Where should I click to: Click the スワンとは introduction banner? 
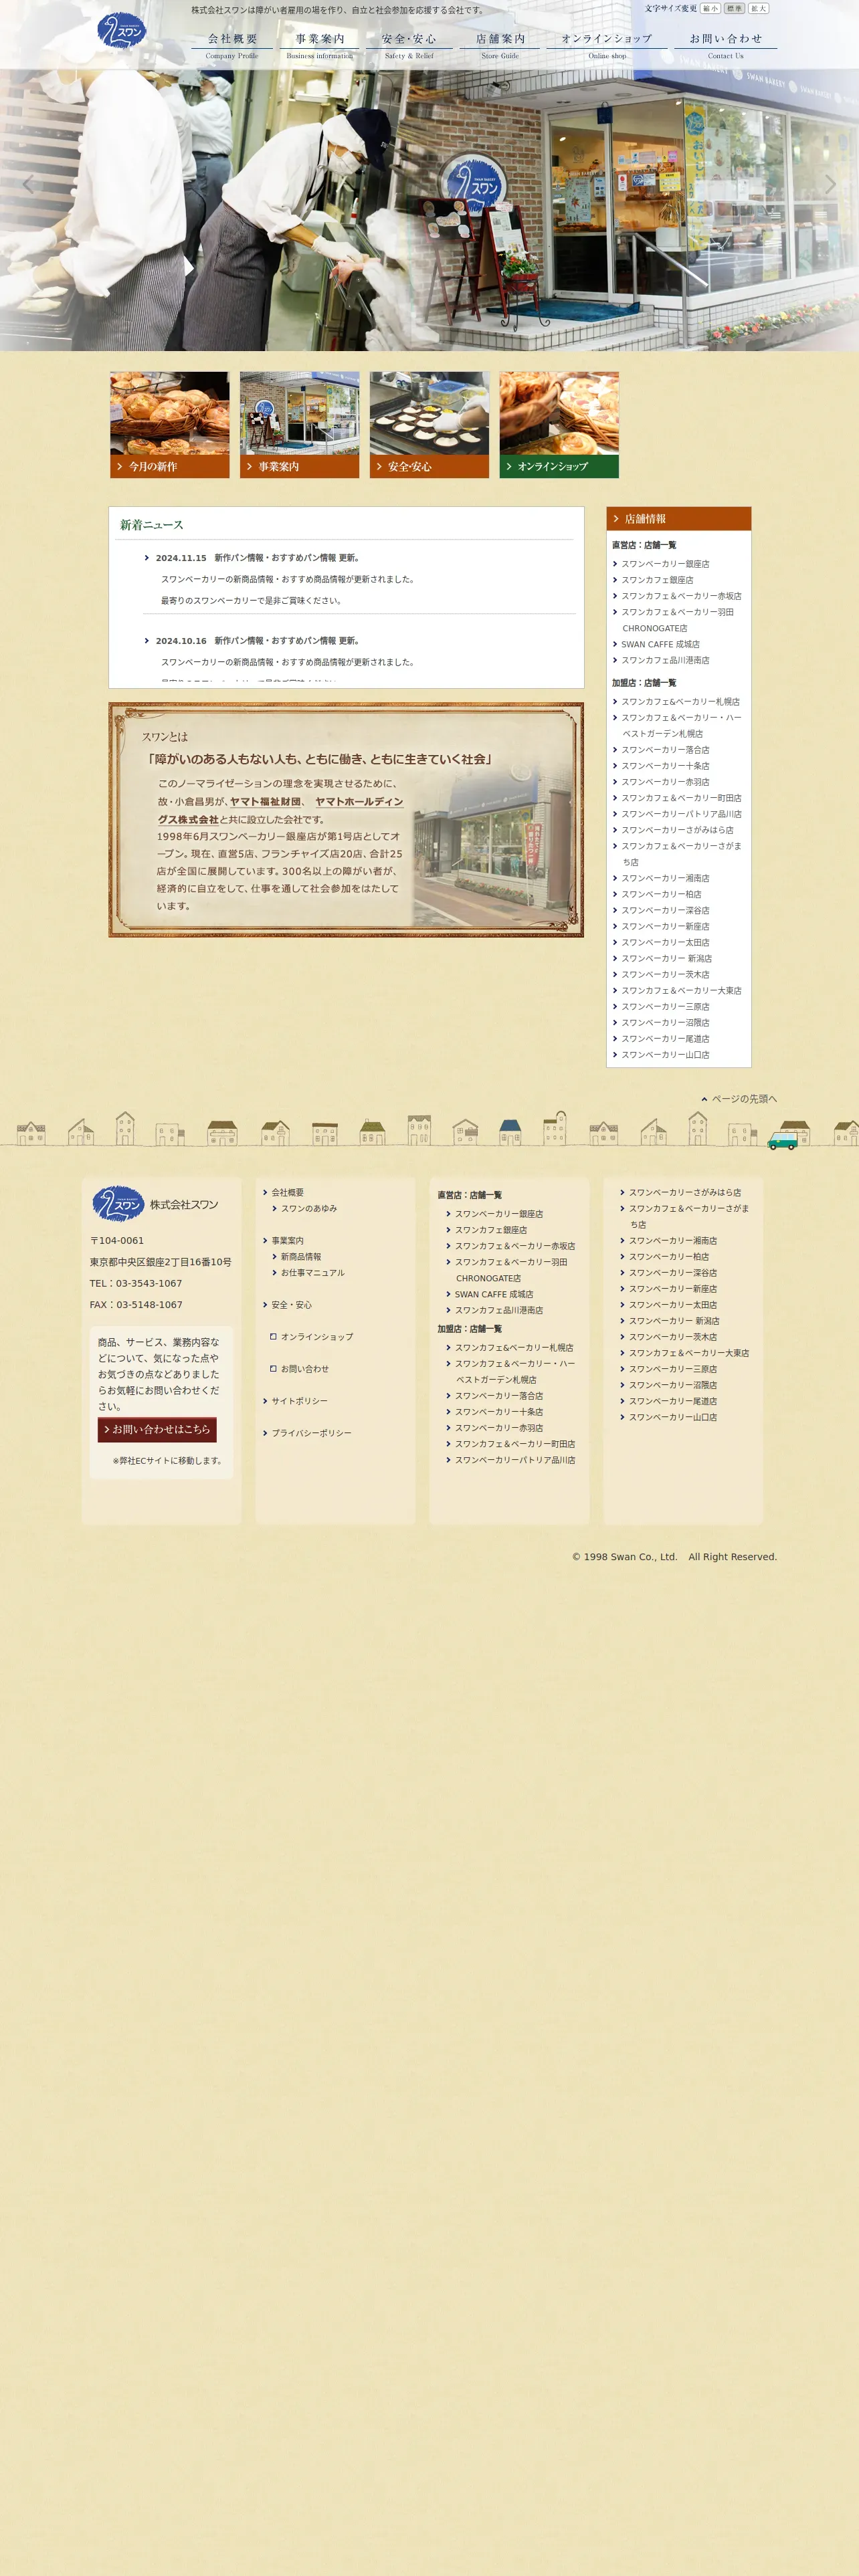[346, 820]
